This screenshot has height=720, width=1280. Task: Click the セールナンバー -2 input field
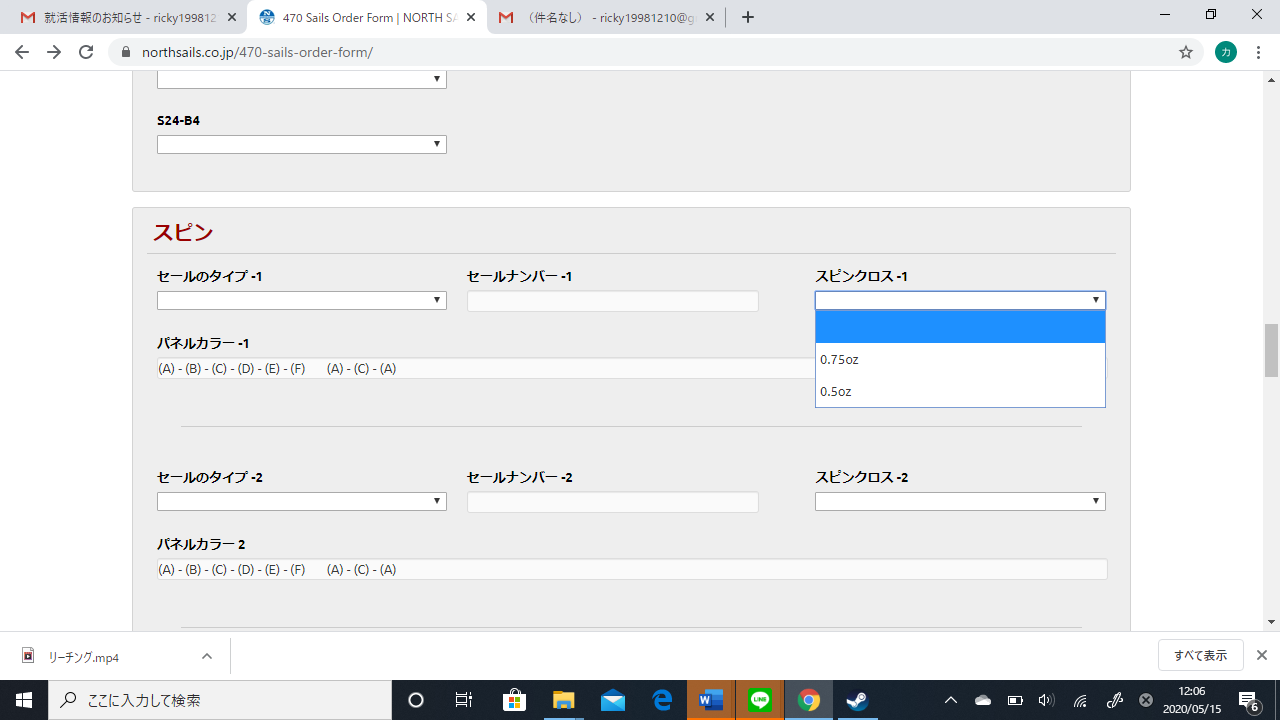[613, 502]
